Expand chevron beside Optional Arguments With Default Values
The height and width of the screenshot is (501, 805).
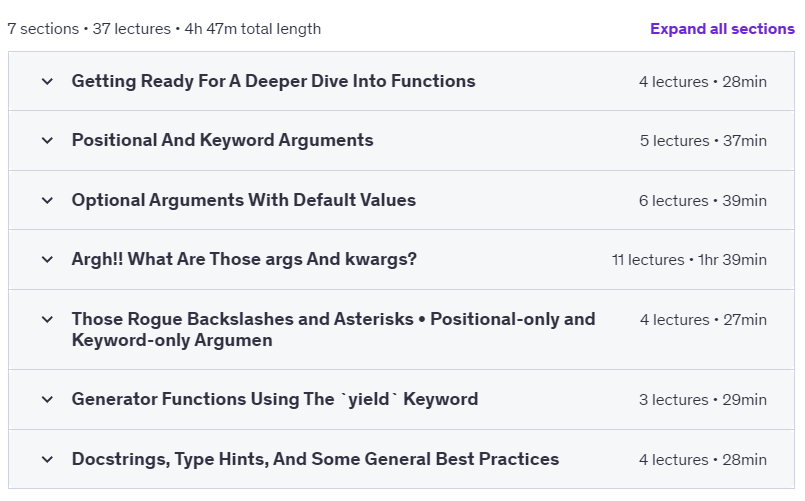pos(47,200)
